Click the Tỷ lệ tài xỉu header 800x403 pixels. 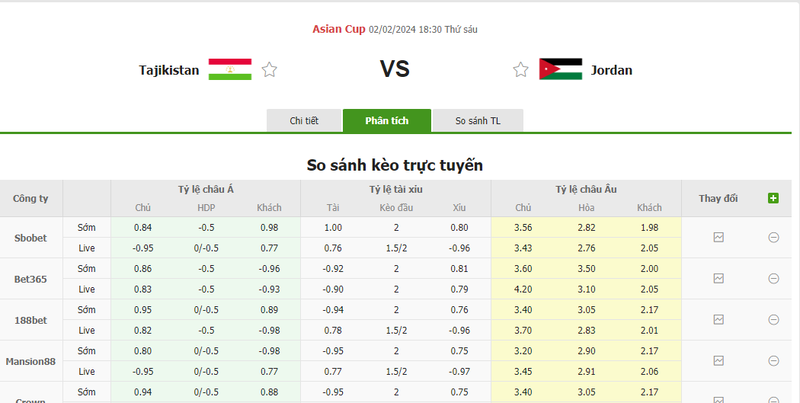(x=396, y=189)
